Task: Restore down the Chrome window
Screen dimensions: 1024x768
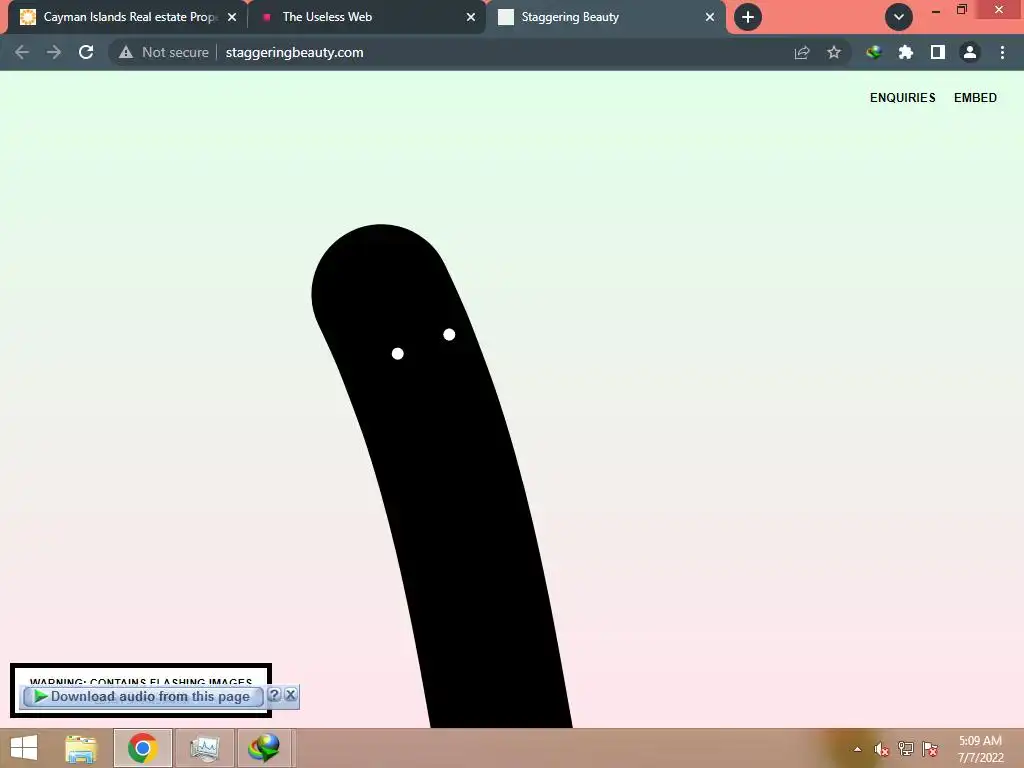Action: [x=962, y=10]
